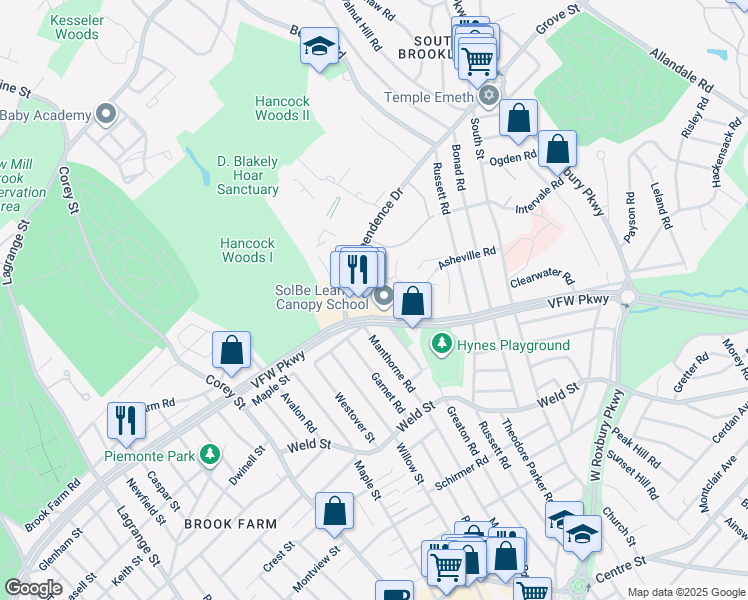748x600 pixels.
Task: Select shopping bag marker above Corey St
Action: pos(231,352)
